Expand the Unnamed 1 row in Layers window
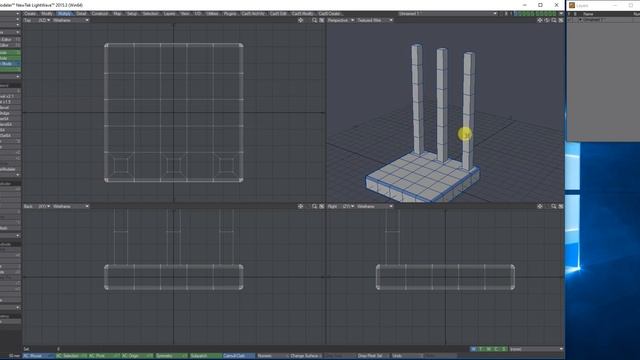This screenshot has height=360, width=640. (580, 19)
